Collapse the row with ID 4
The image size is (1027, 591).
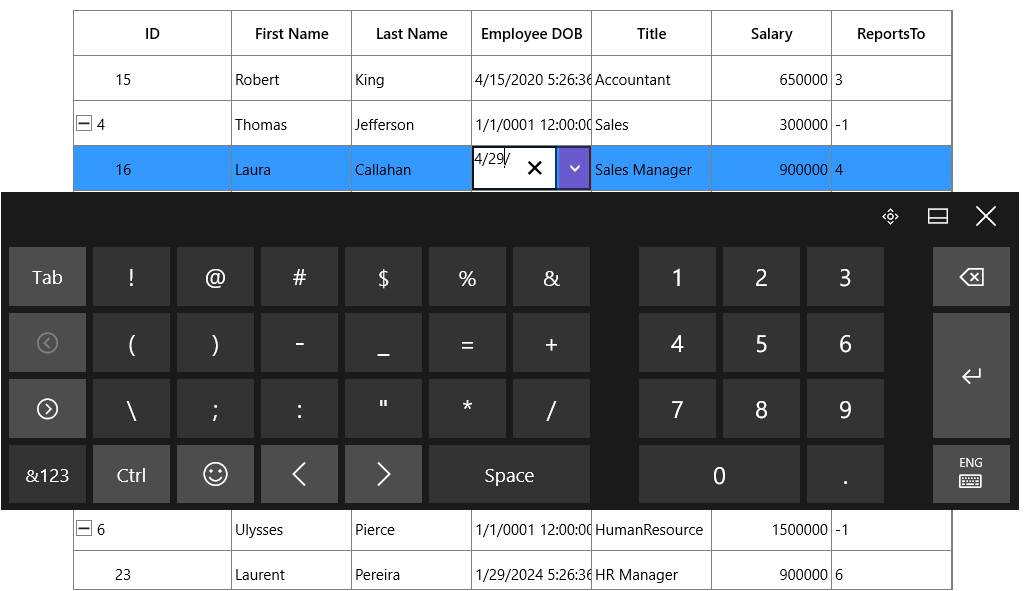(x=84, y=123)
